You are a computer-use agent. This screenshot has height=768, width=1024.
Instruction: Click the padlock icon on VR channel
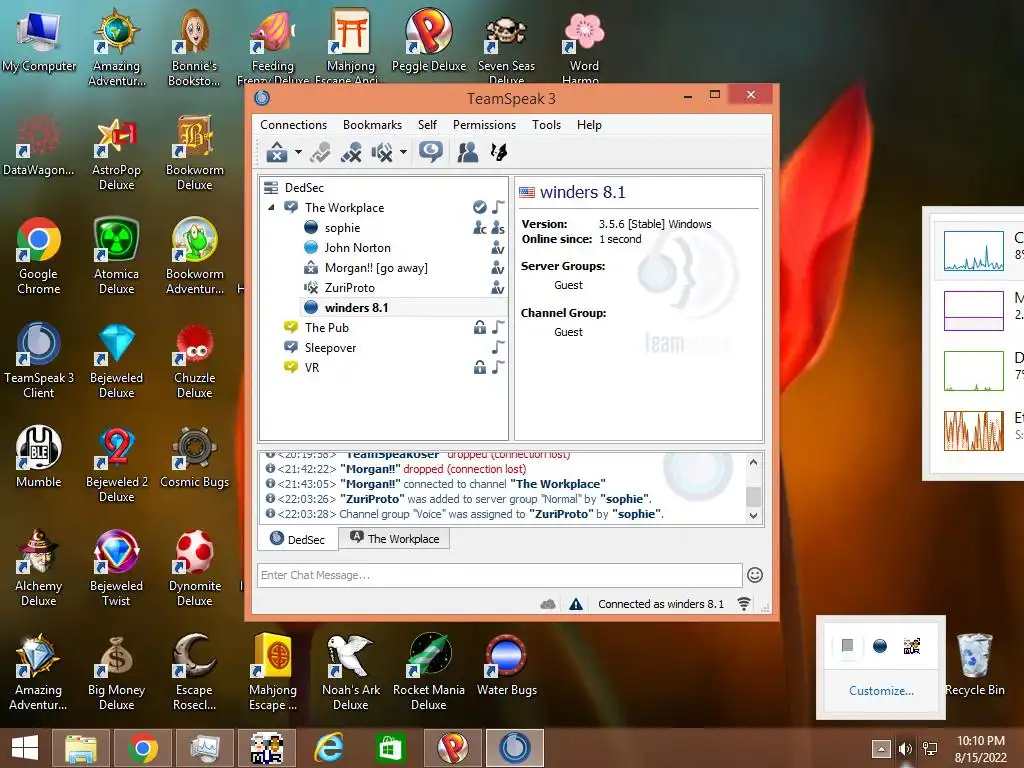[x=480, y=367]
